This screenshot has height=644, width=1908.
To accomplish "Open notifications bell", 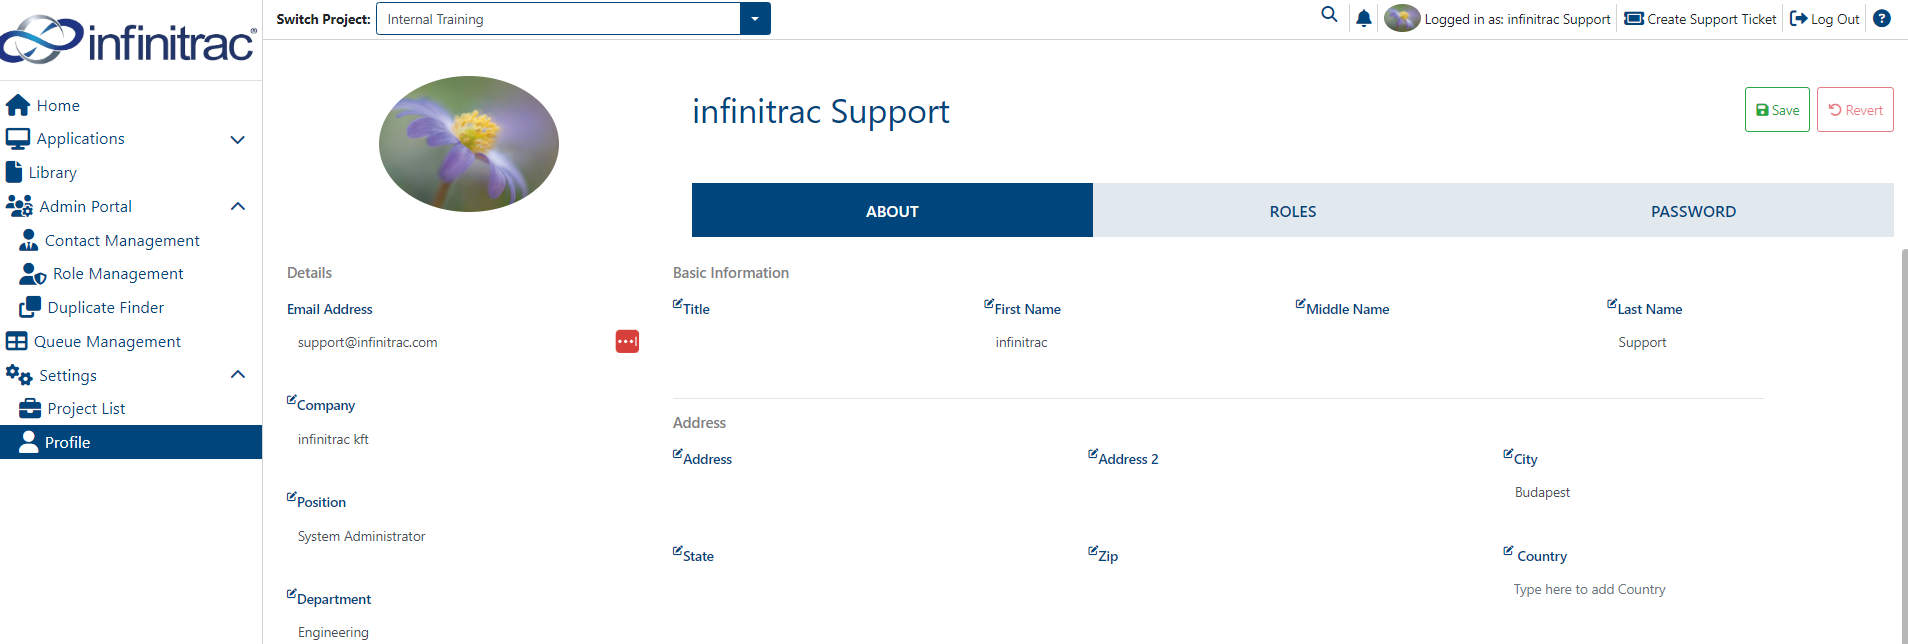I will tap(1364, 18).
